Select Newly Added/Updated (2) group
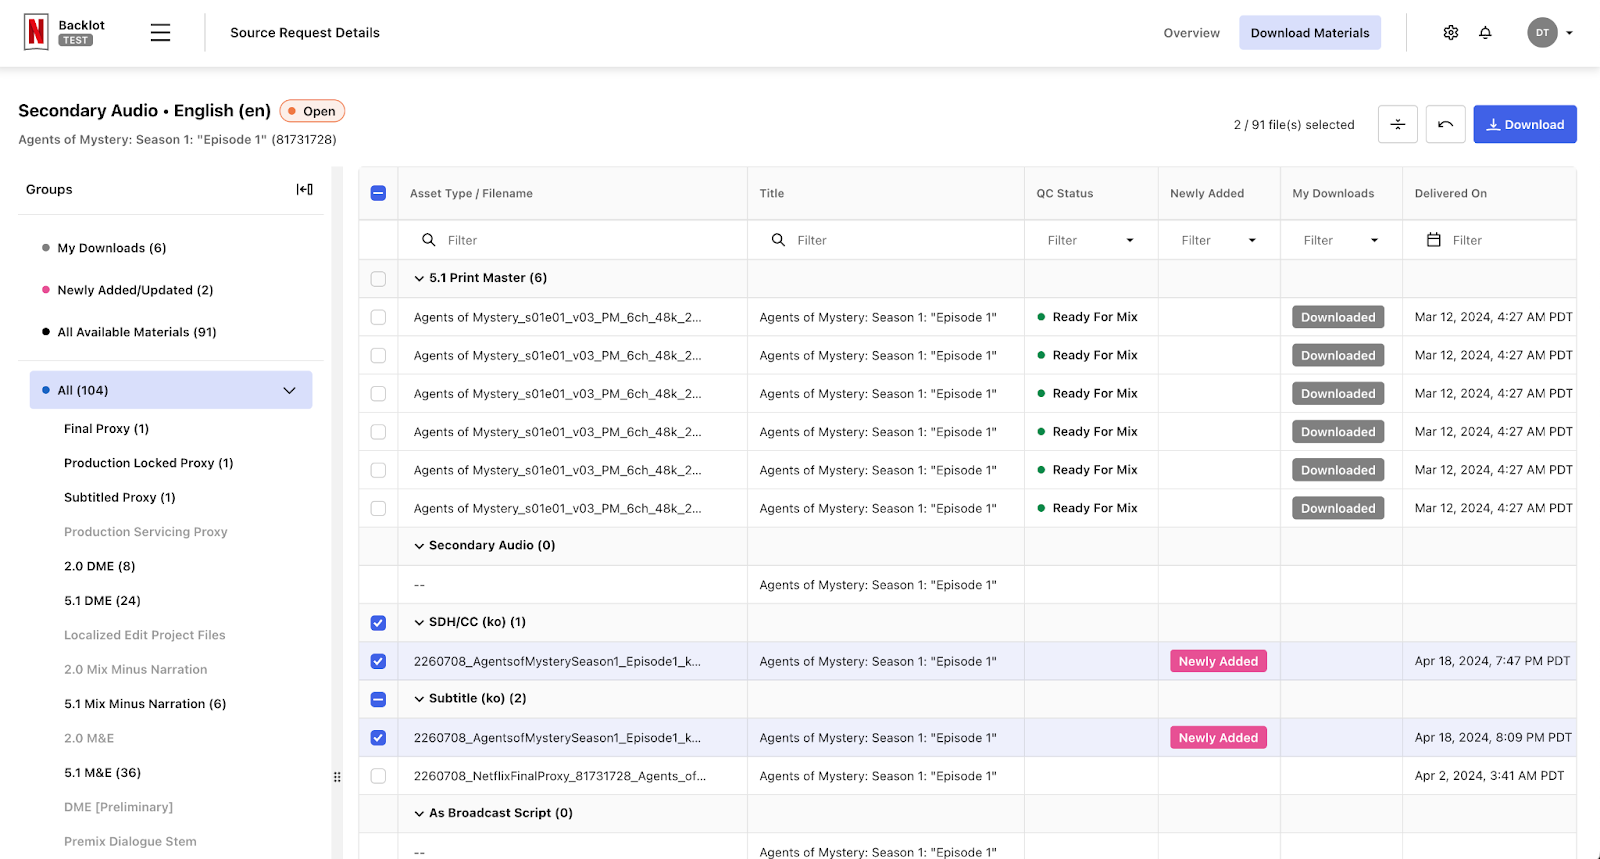Viewport: 1600px width, 859px height. [135, 290]
